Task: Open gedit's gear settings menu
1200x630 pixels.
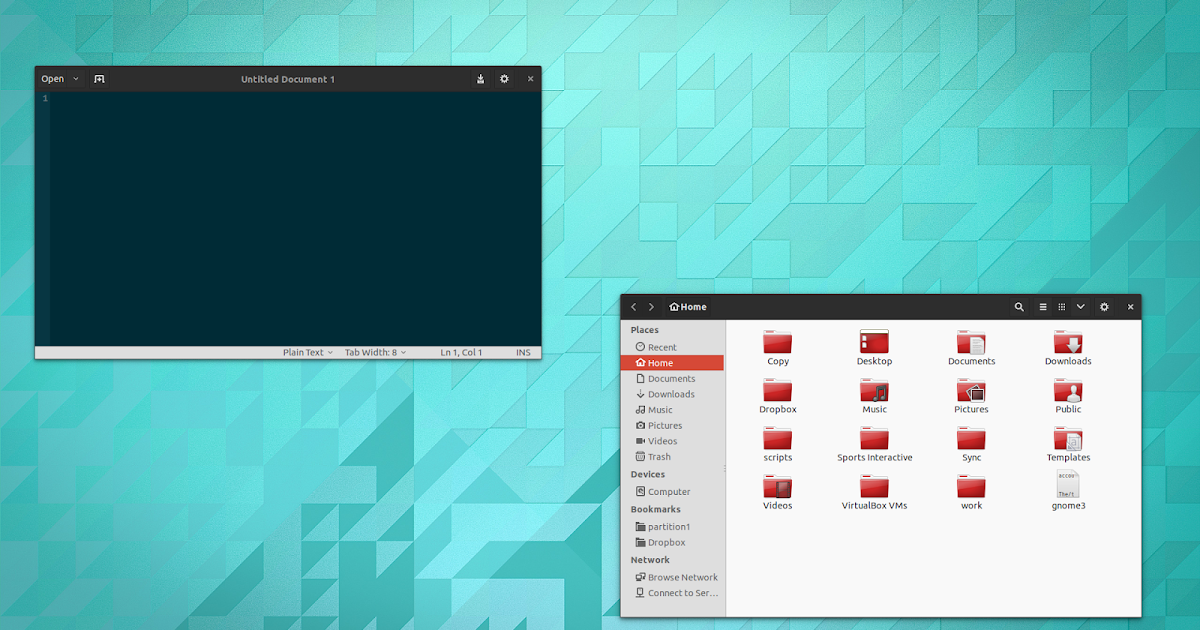Action: [504, 78]
